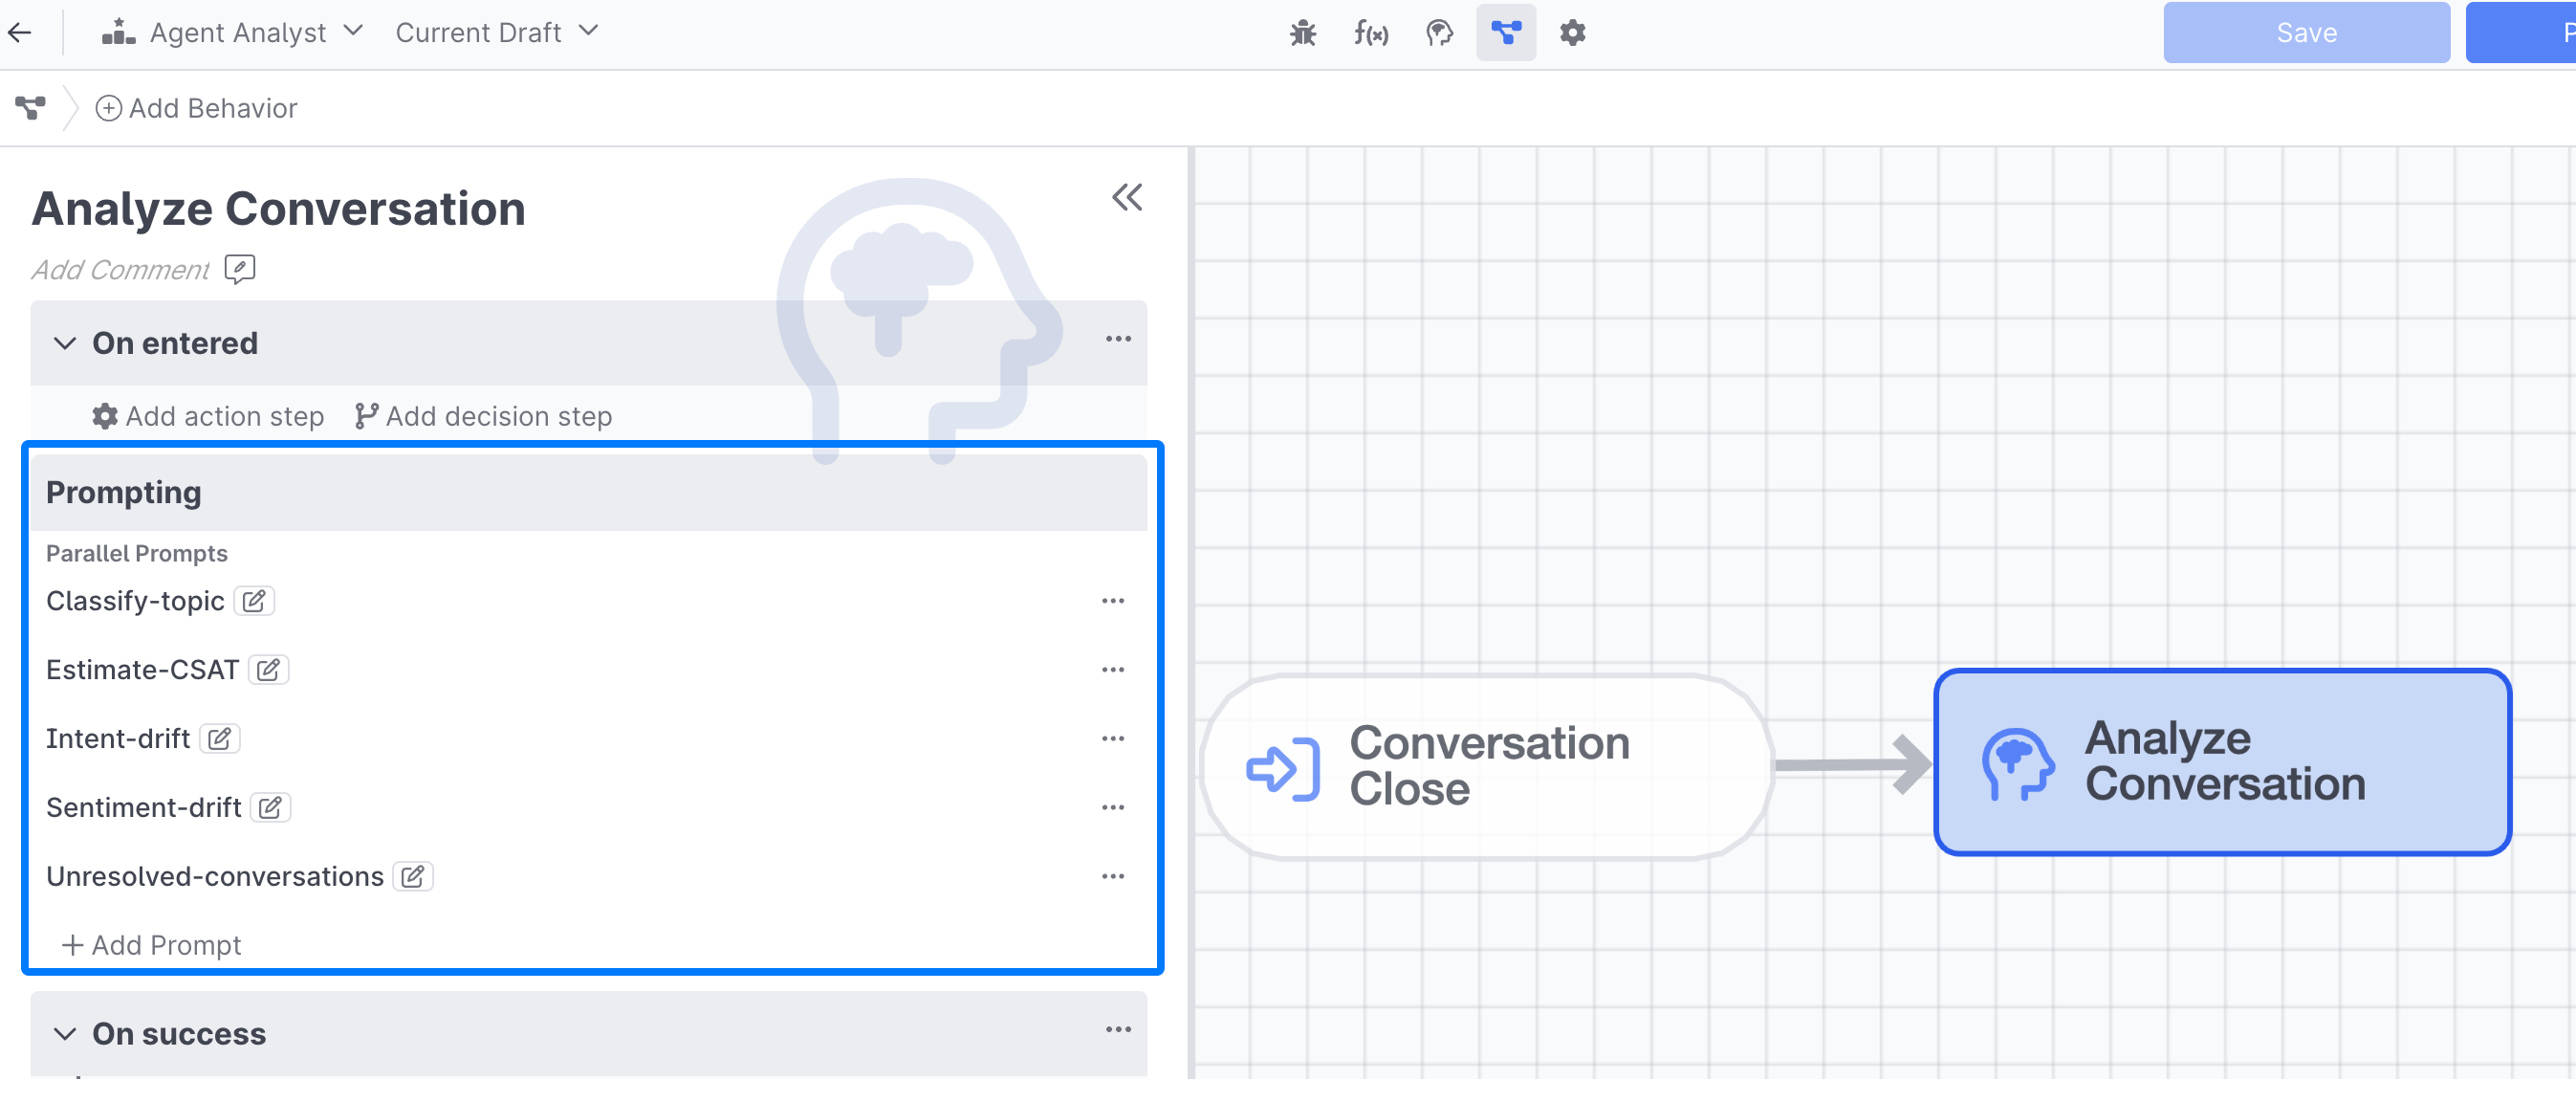Click the brain head icon in top toolbar
Viewport: 2576px width, 1102px height.
[1438, 33]
